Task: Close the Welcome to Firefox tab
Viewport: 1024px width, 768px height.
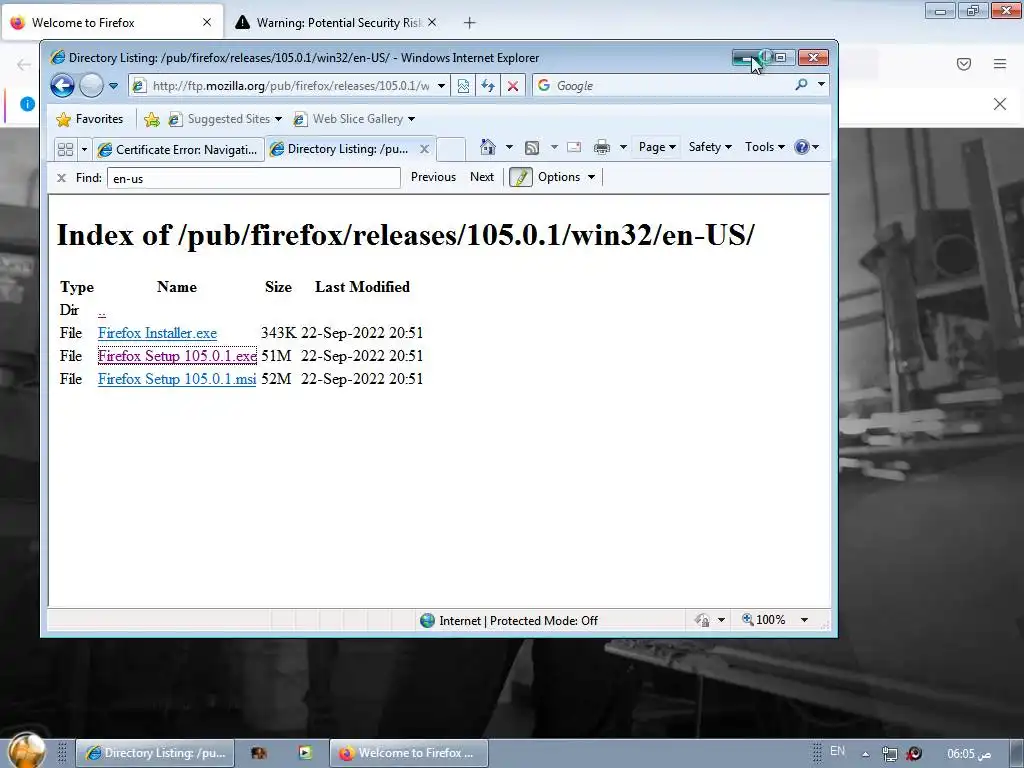Action: [207, 22]
